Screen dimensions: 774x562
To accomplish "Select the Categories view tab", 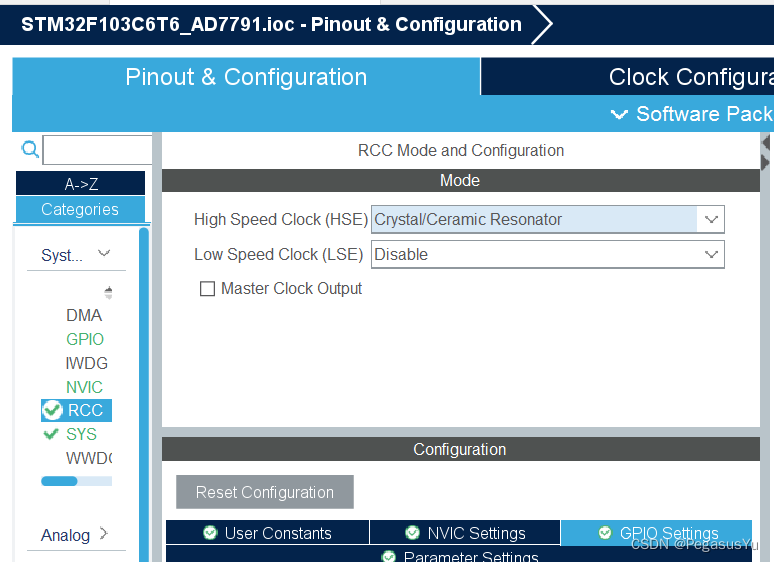I will (x=80, y=209).
